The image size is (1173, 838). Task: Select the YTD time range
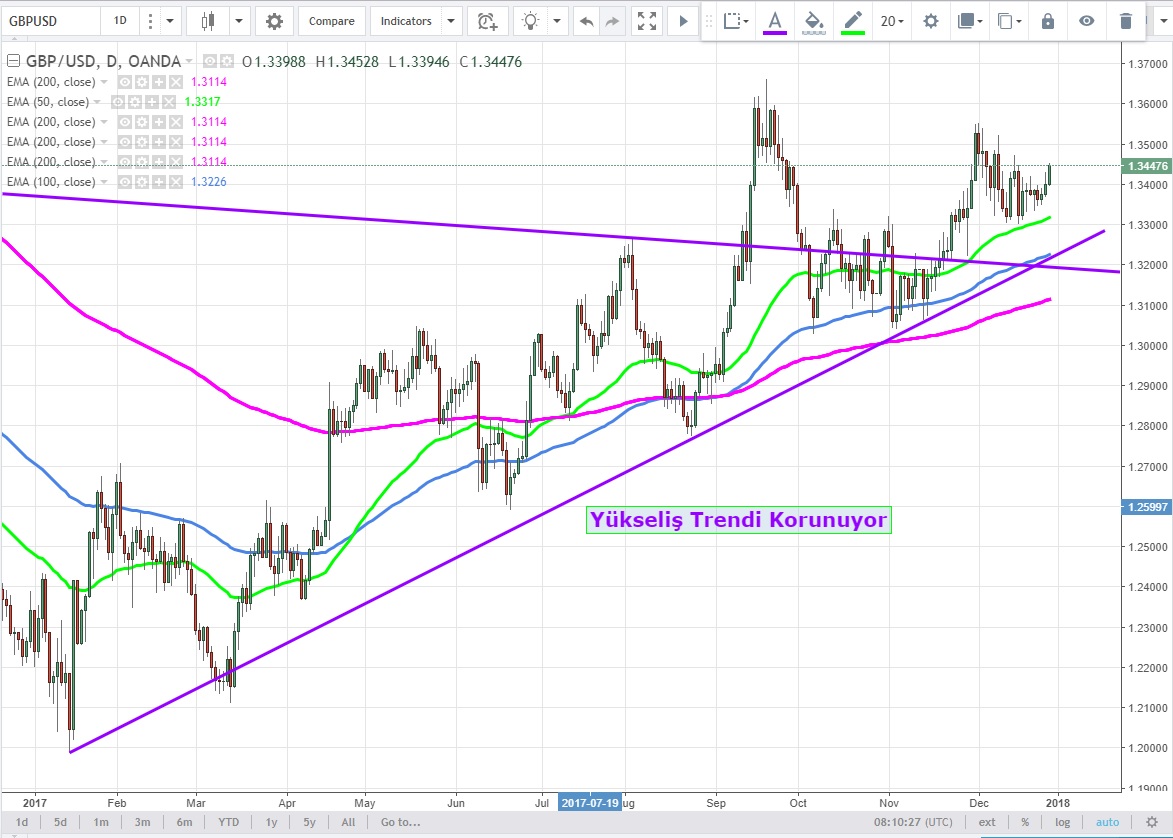229,822
